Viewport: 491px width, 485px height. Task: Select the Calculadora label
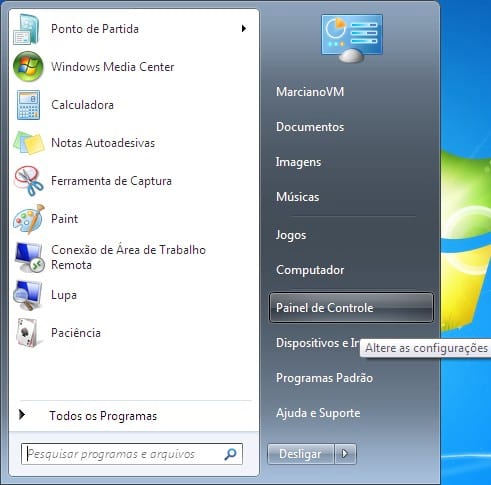click(x=82, y=105)
